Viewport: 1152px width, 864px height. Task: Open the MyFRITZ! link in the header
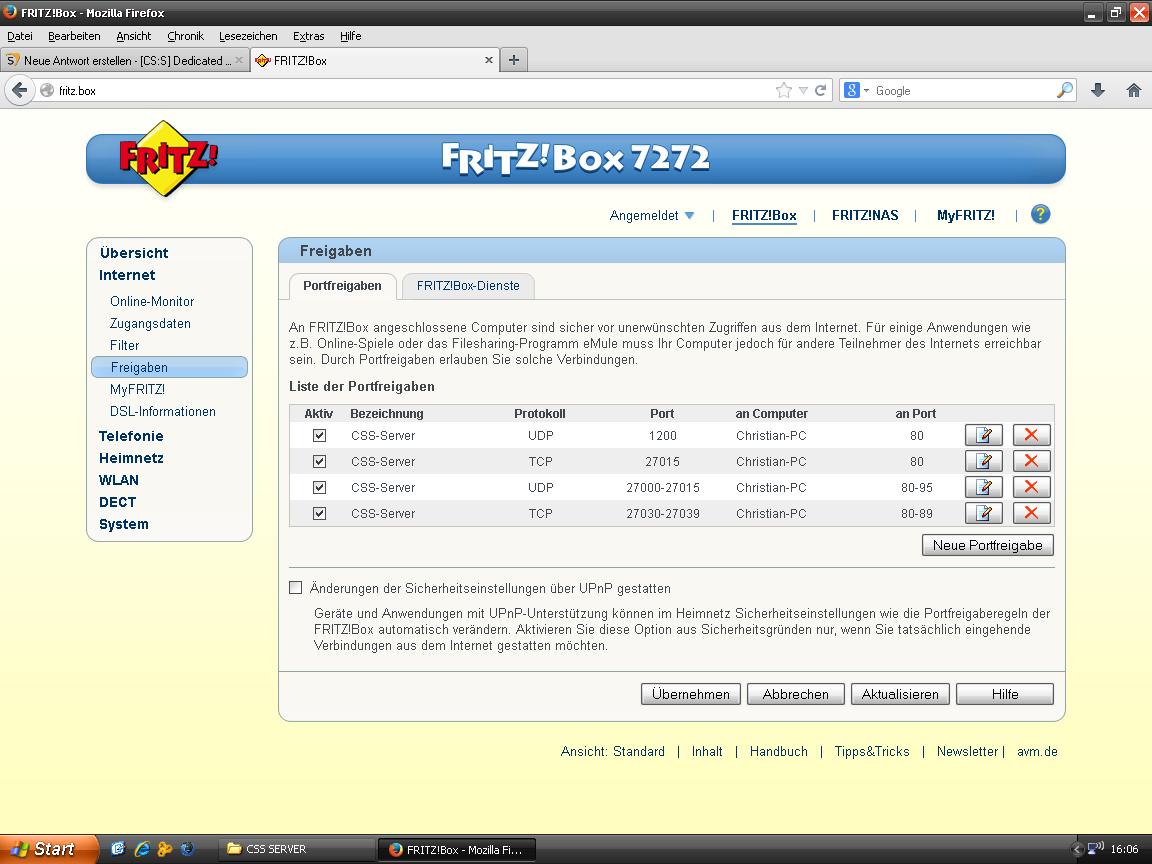pos(965,215)
